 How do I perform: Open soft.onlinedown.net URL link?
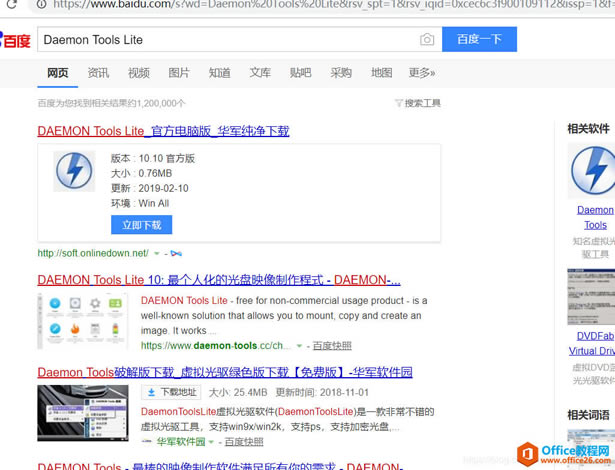pyautogui.click(x=93, y=253)
